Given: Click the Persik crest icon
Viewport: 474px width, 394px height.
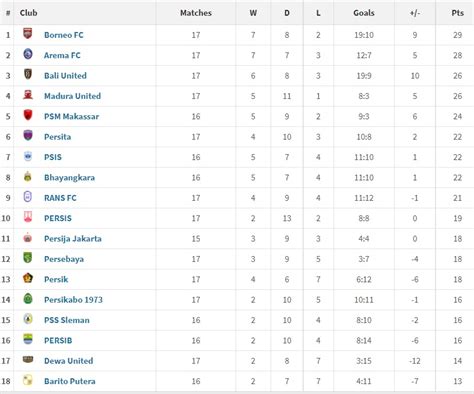Looking at the screenshot, I should (28, 278).
